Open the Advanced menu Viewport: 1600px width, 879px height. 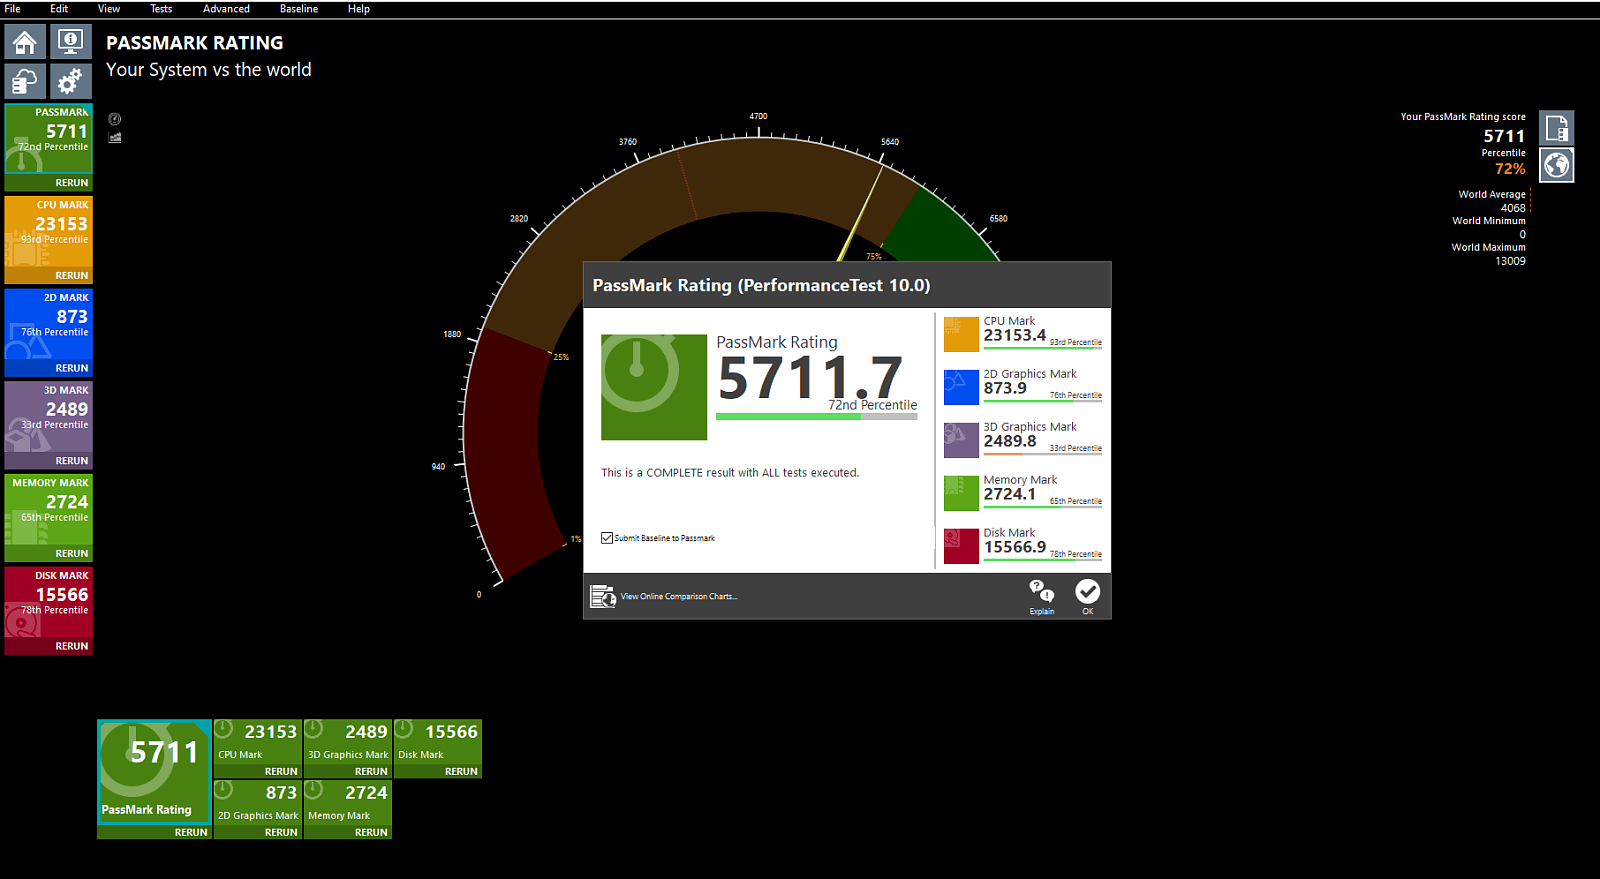click(x=227, y=9)
